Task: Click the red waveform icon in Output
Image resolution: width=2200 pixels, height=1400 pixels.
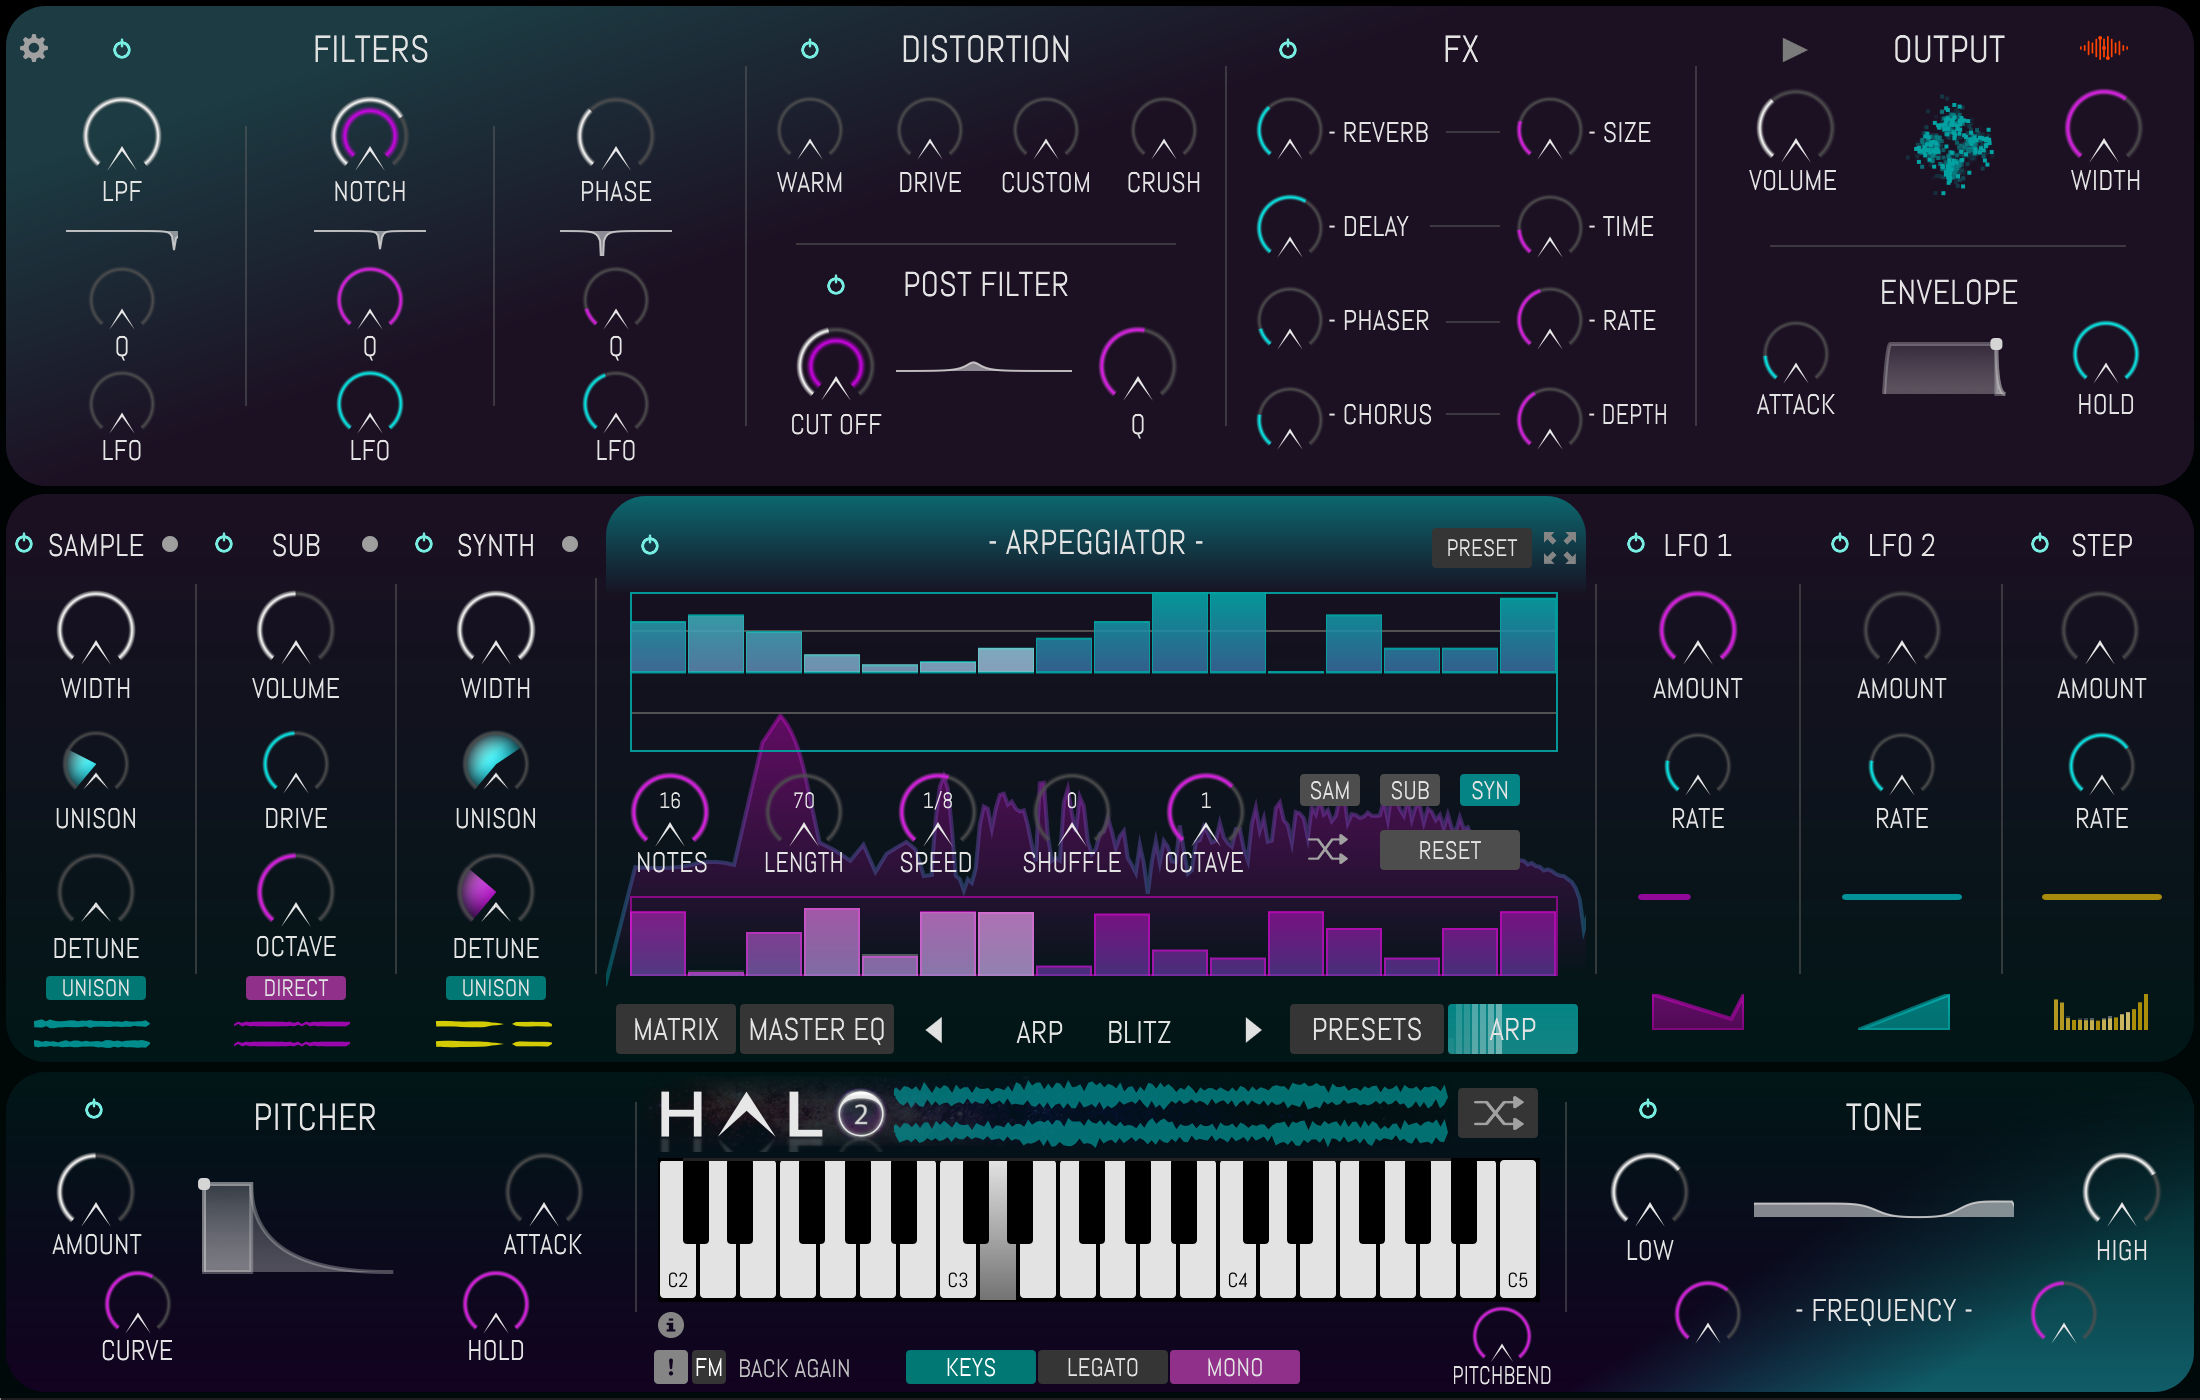Action: (2103, 48)
